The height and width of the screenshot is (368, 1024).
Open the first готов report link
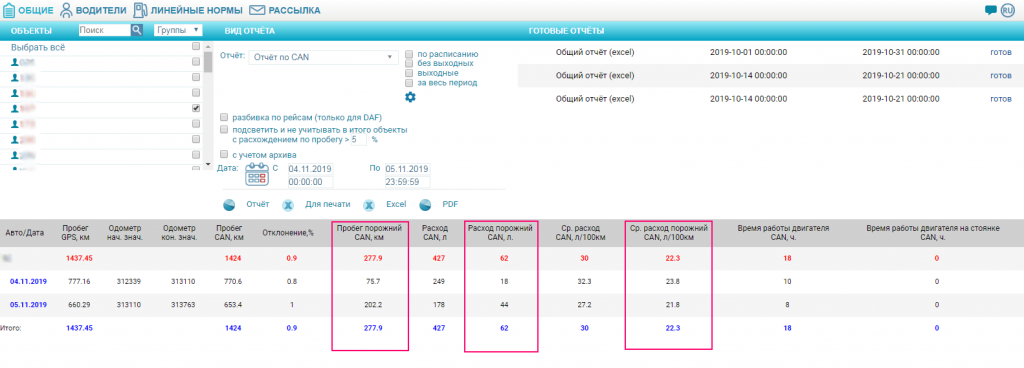coord(1000,52)
